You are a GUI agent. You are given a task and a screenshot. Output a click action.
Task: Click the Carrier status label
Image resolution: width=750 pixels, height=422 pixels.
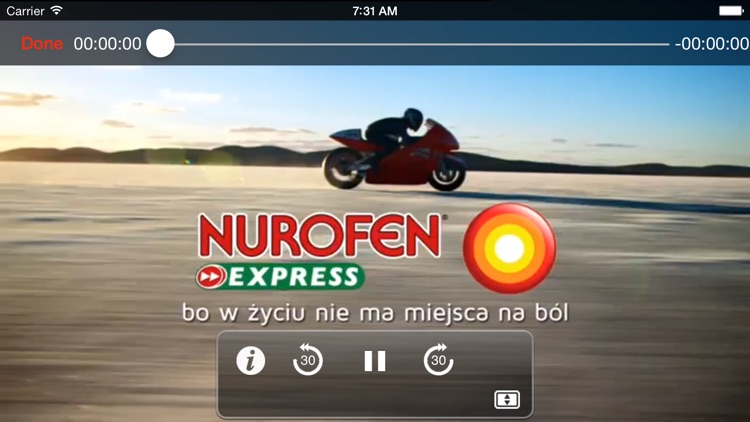[25, 11]
